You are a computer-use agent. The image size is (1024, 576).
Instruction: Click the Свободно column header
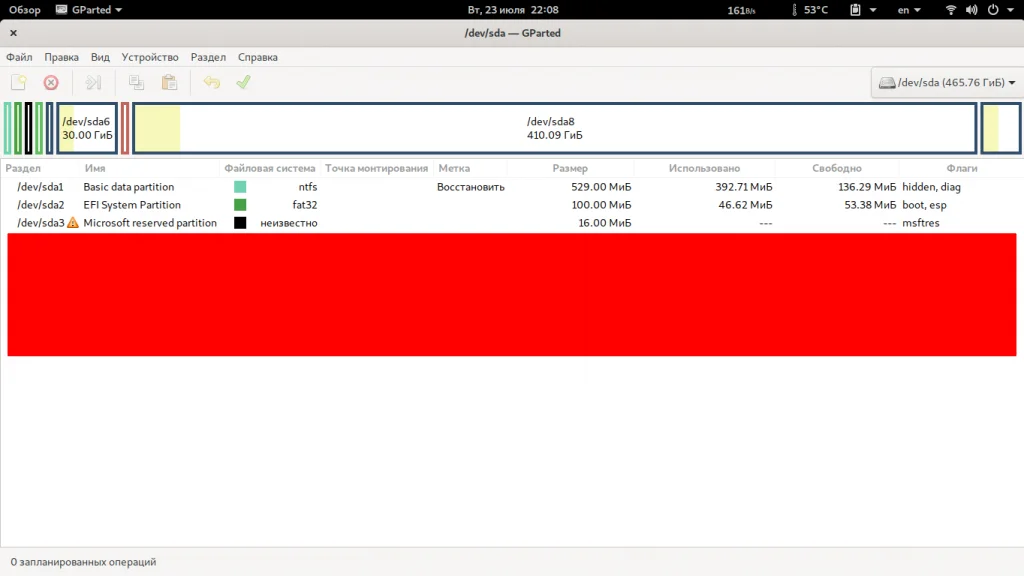click(837, 168)
